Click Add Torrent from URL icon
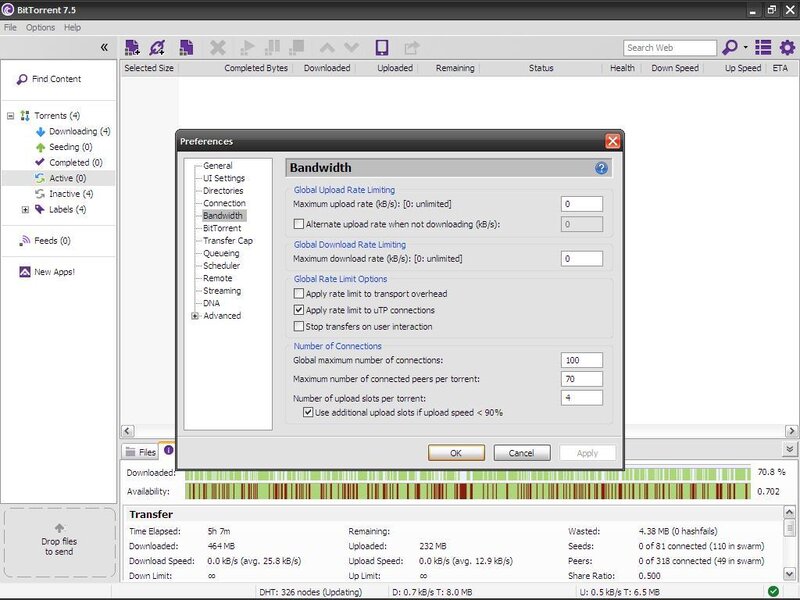Image resolution: width=800 pixels, height=600 pixels. coord(157,47)
